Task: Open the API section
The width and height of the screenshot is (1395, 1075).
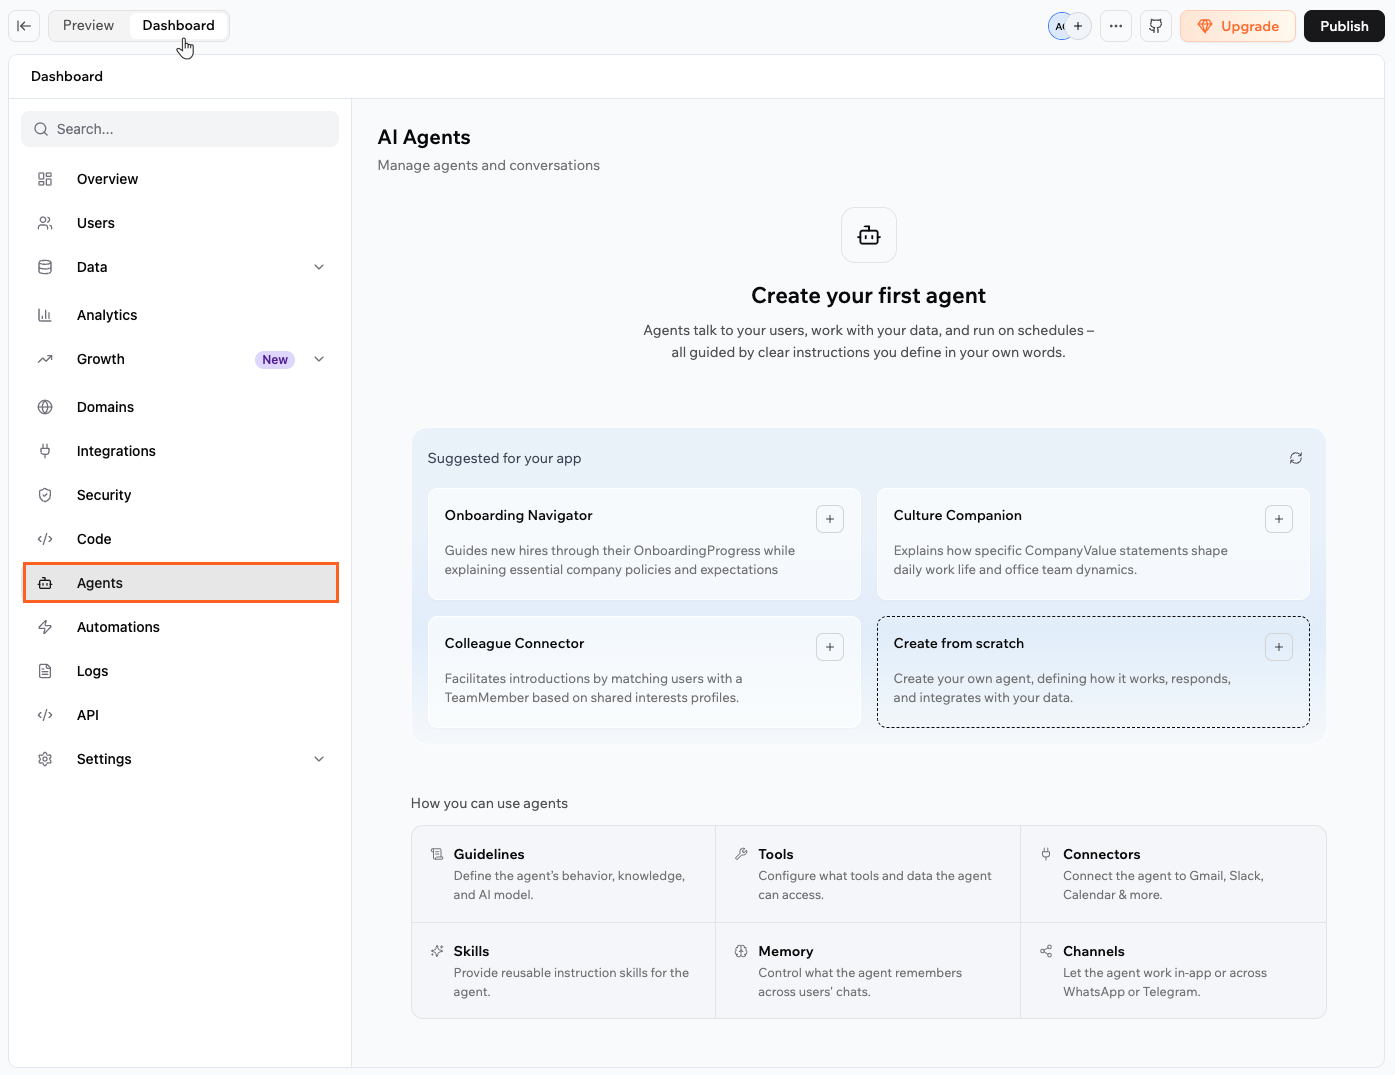Action: tap(180, 715)
